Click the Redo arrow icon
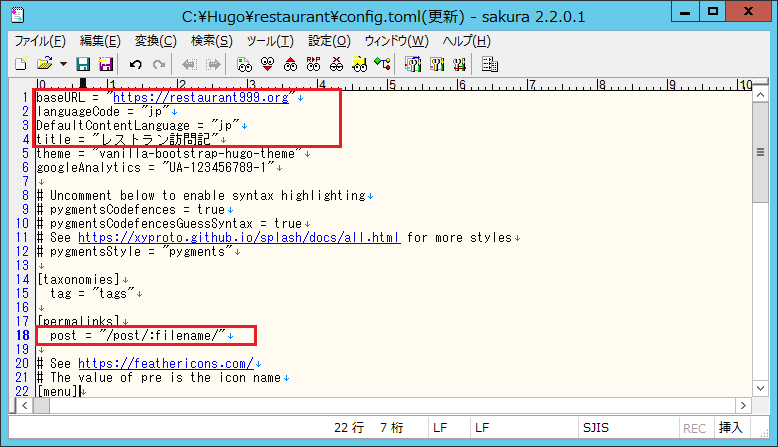The width and height of the screenshot is (778, 447). (x=159, y=64)
